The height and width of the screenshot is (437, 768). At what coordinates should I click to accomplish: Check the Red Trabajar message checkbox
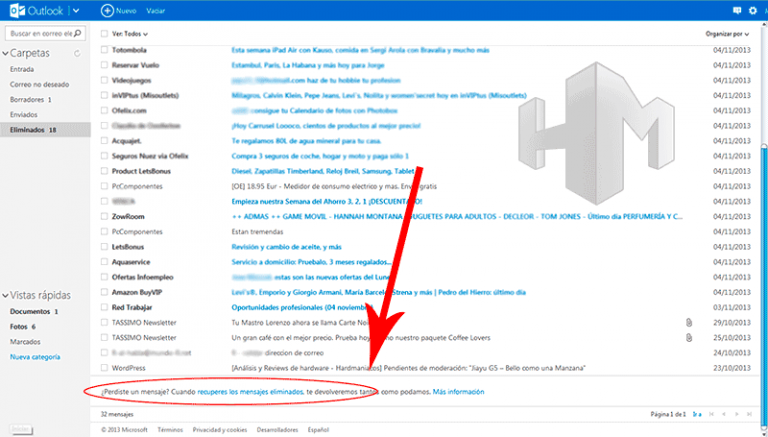(x=104, y=307)
